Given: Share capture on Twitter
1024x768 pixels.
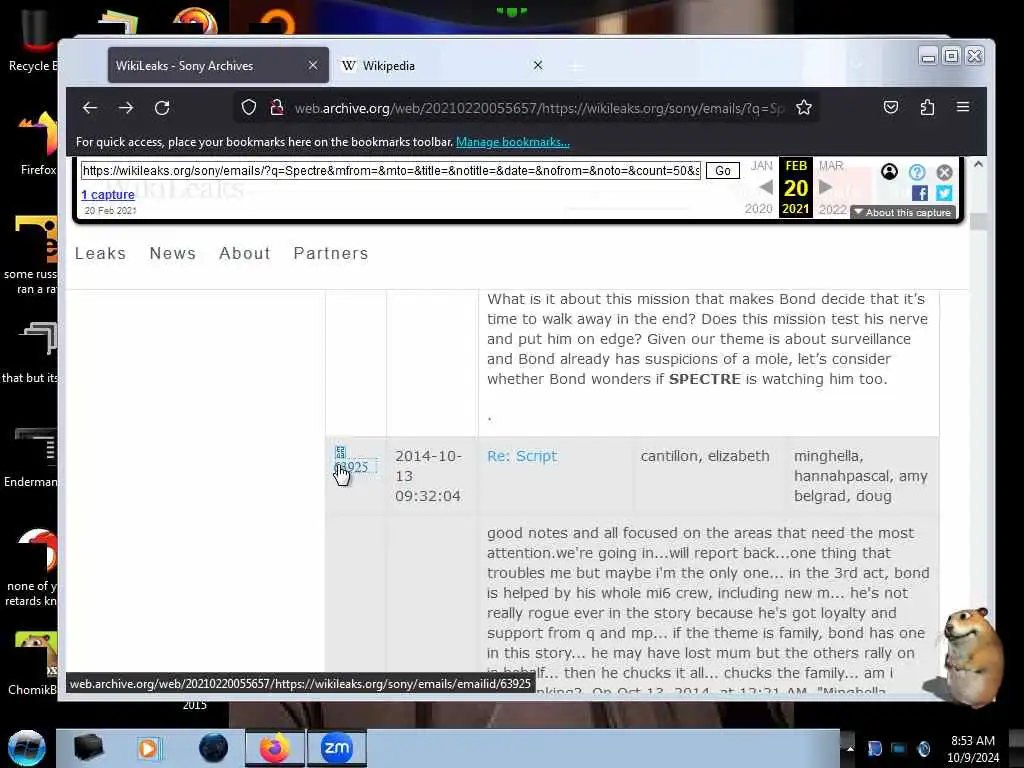Looking at the screenshot, I should click(944, 193).
